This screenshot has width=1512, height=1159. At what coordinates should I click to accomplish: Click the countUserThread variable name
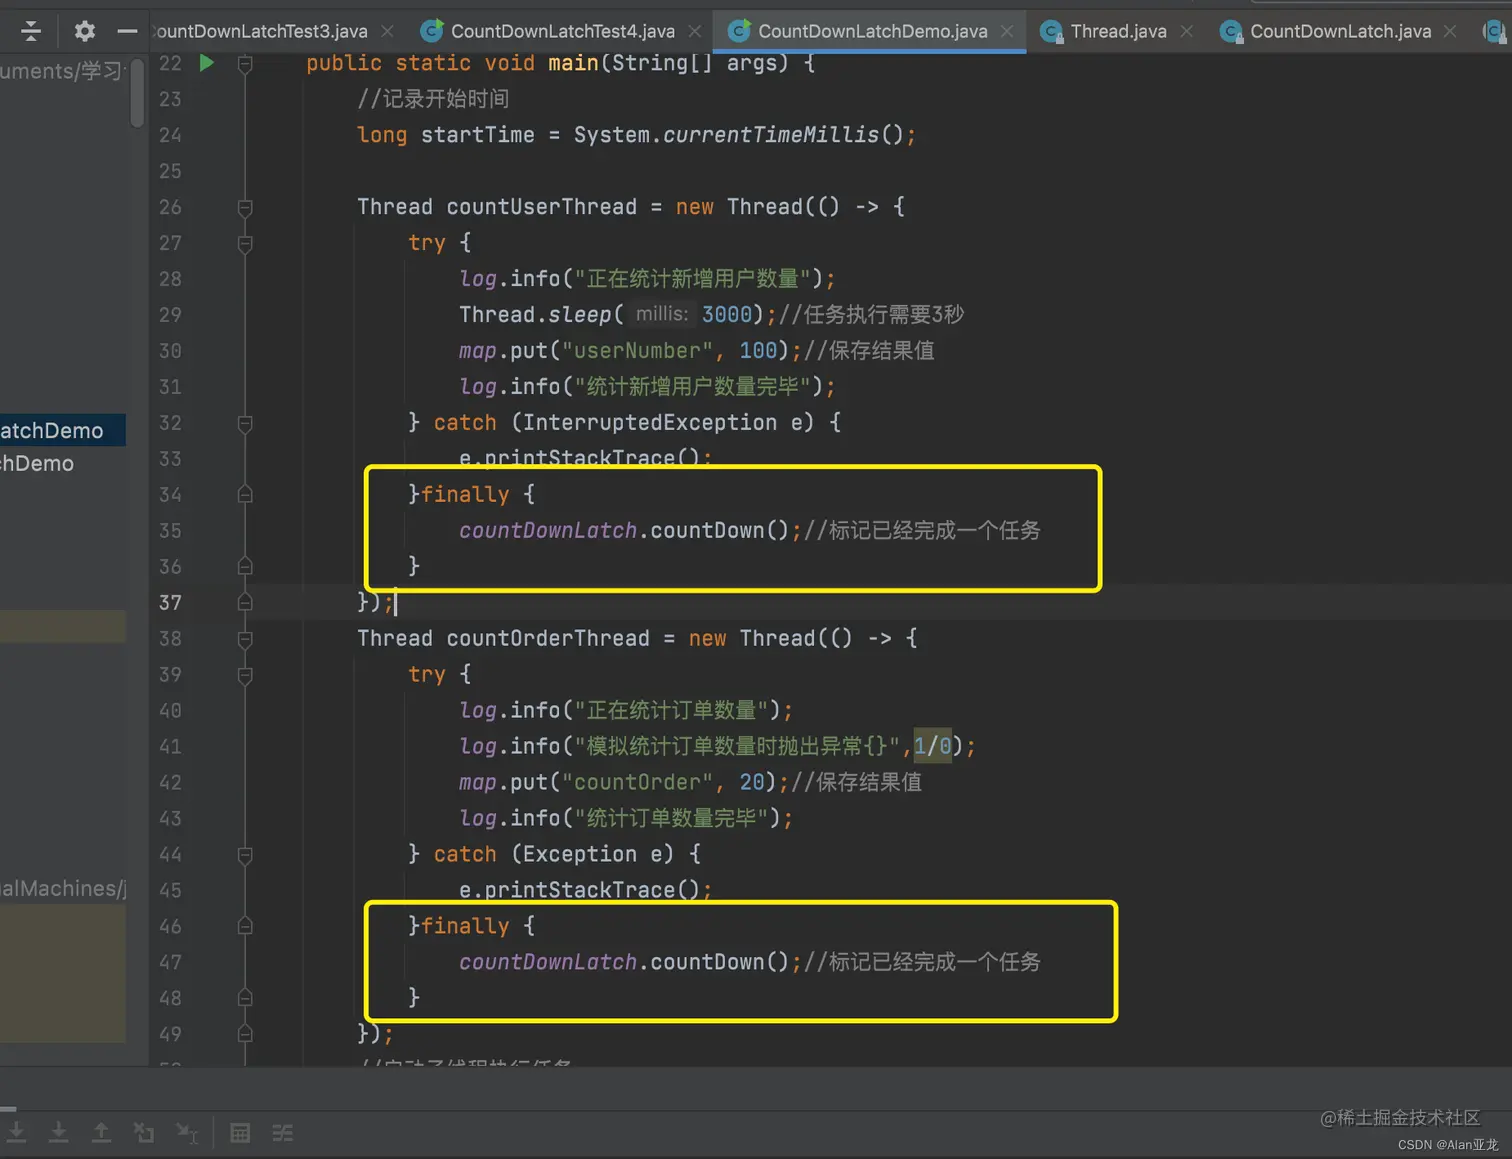coord(541,207)
